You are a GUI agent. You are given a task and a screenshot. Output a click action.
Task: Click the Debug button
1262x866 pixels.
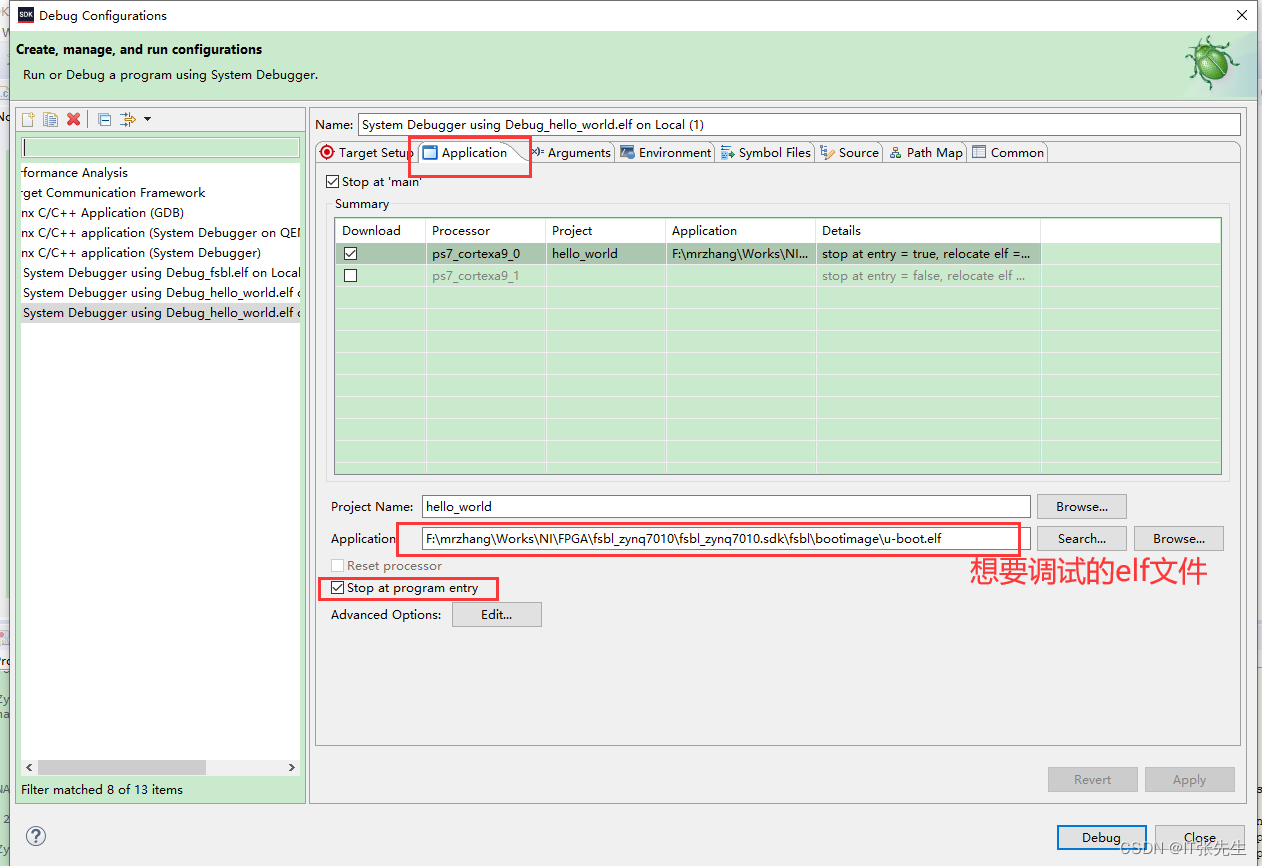1101,838
